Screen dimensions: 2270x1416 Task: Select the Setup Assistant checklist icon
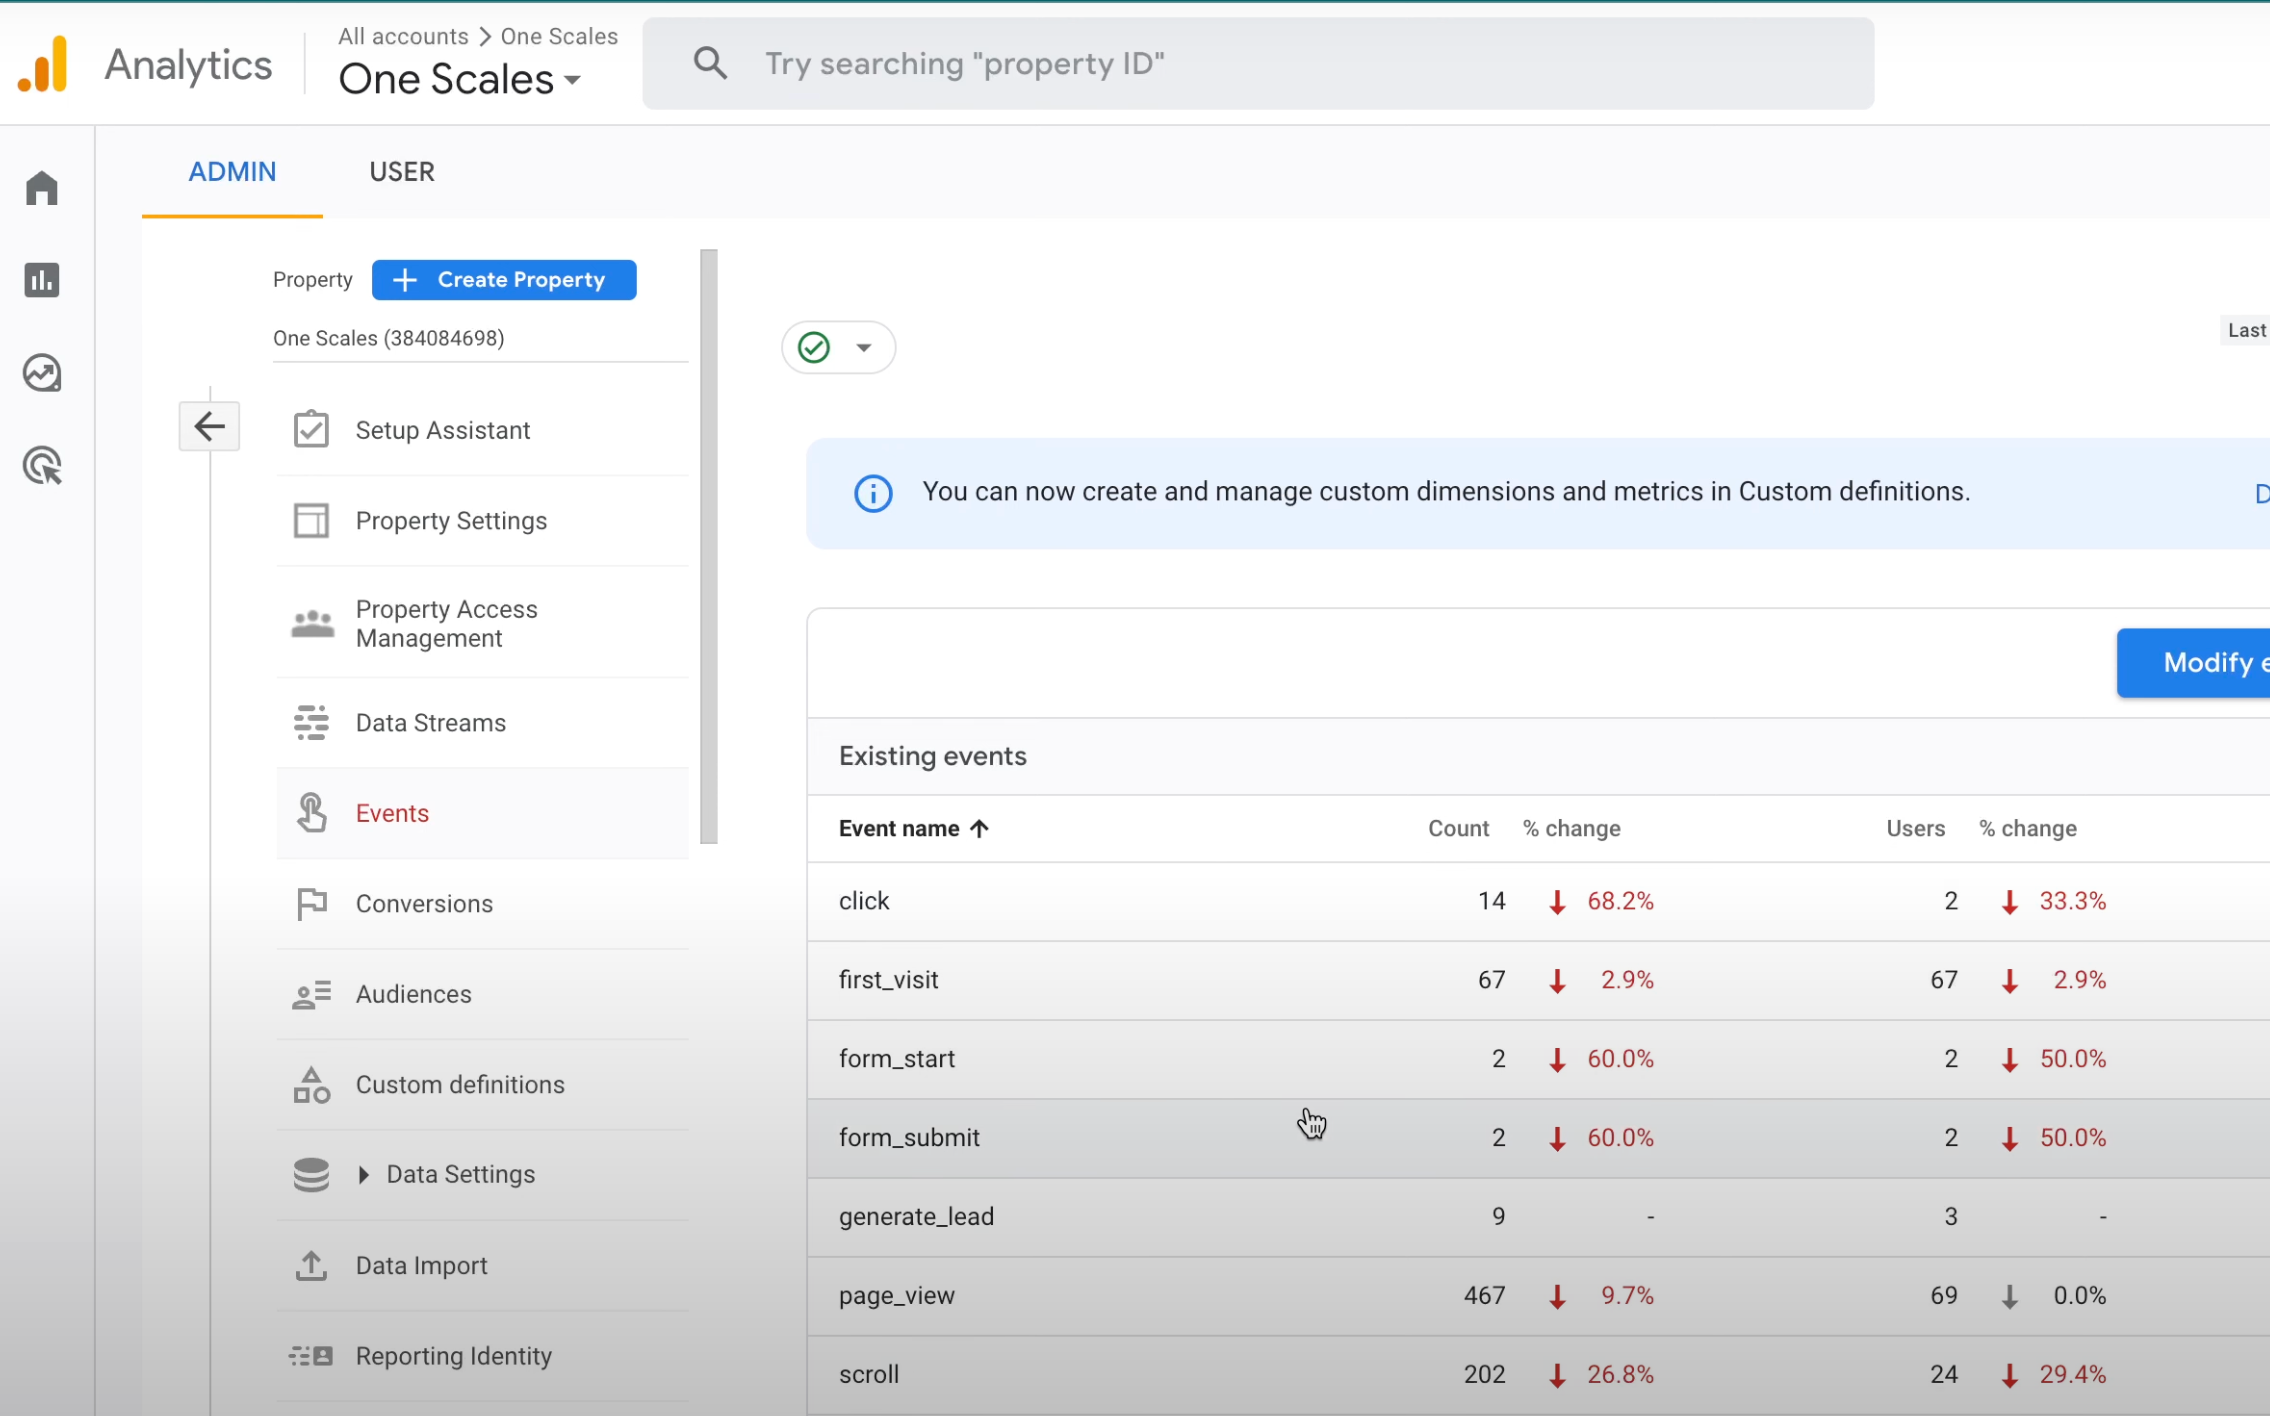pos(311,429)
